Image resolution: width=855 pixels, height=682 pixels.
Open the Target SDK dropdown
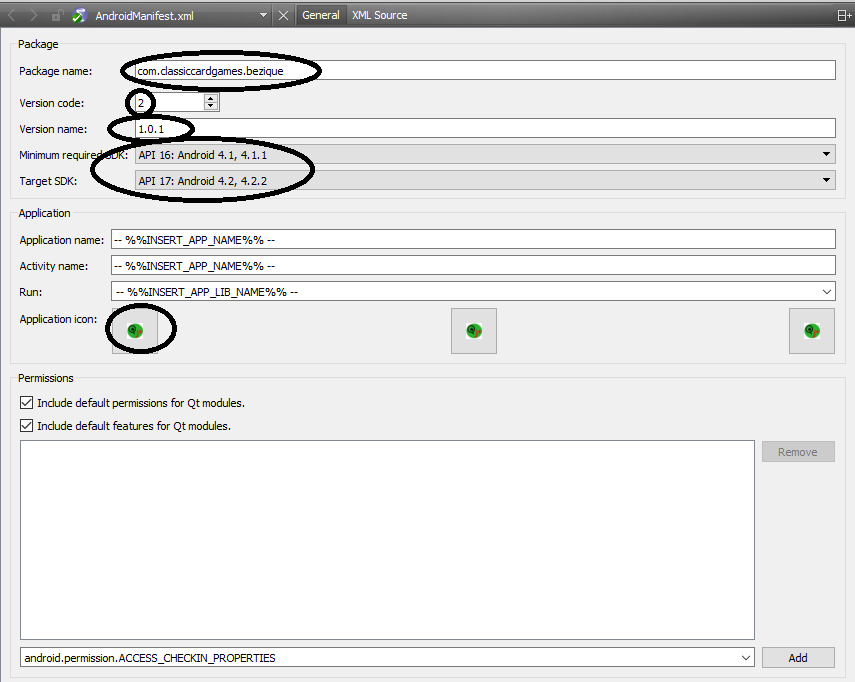click(826, 179)
